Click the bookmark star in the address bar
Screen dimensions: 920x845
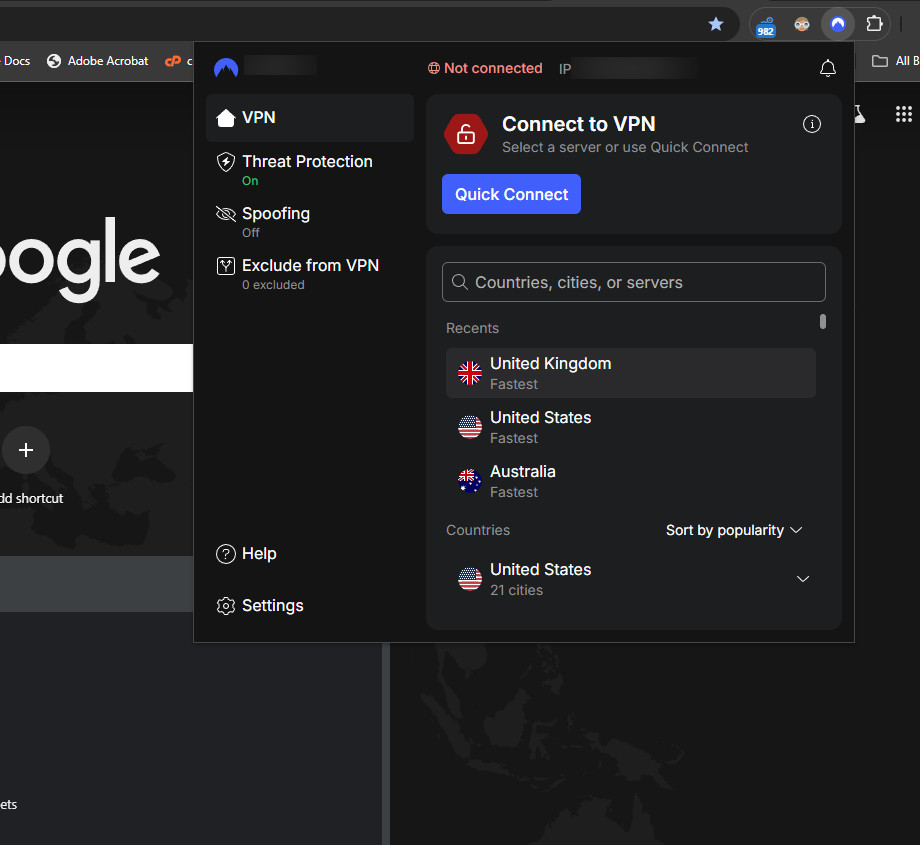coord(716,23)
